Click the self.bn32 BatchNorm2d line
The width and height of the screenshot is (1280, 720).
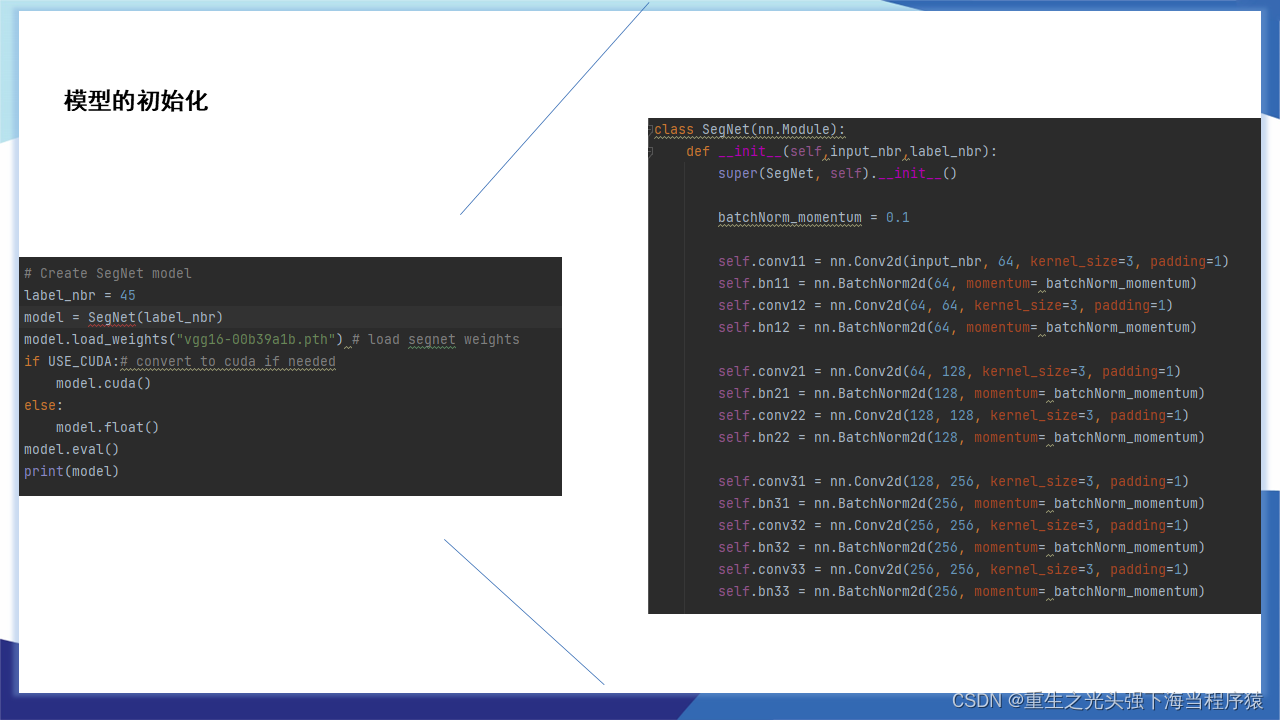pyautogui.click(x=962, y=548)
